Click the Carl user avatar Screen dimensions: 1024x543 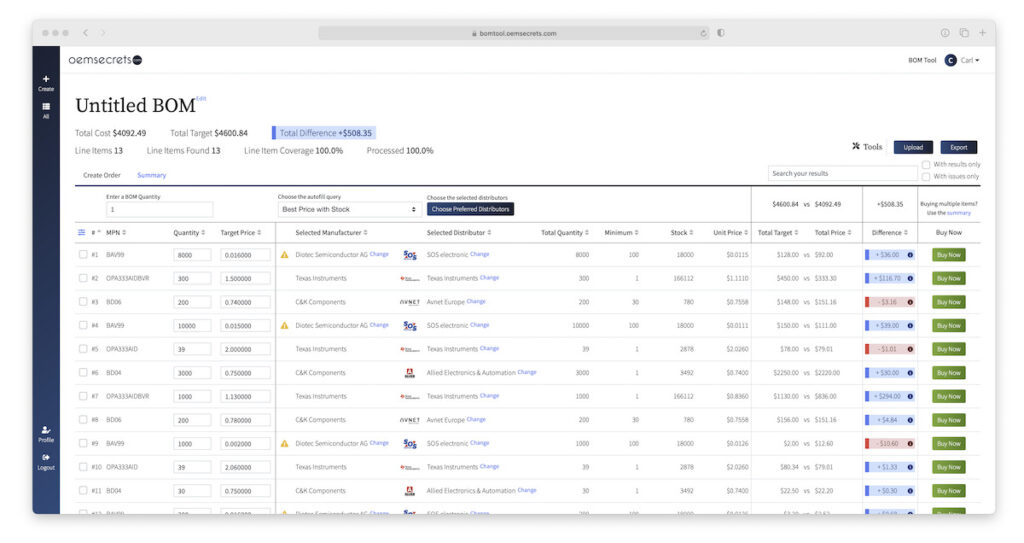pos(950,60)
